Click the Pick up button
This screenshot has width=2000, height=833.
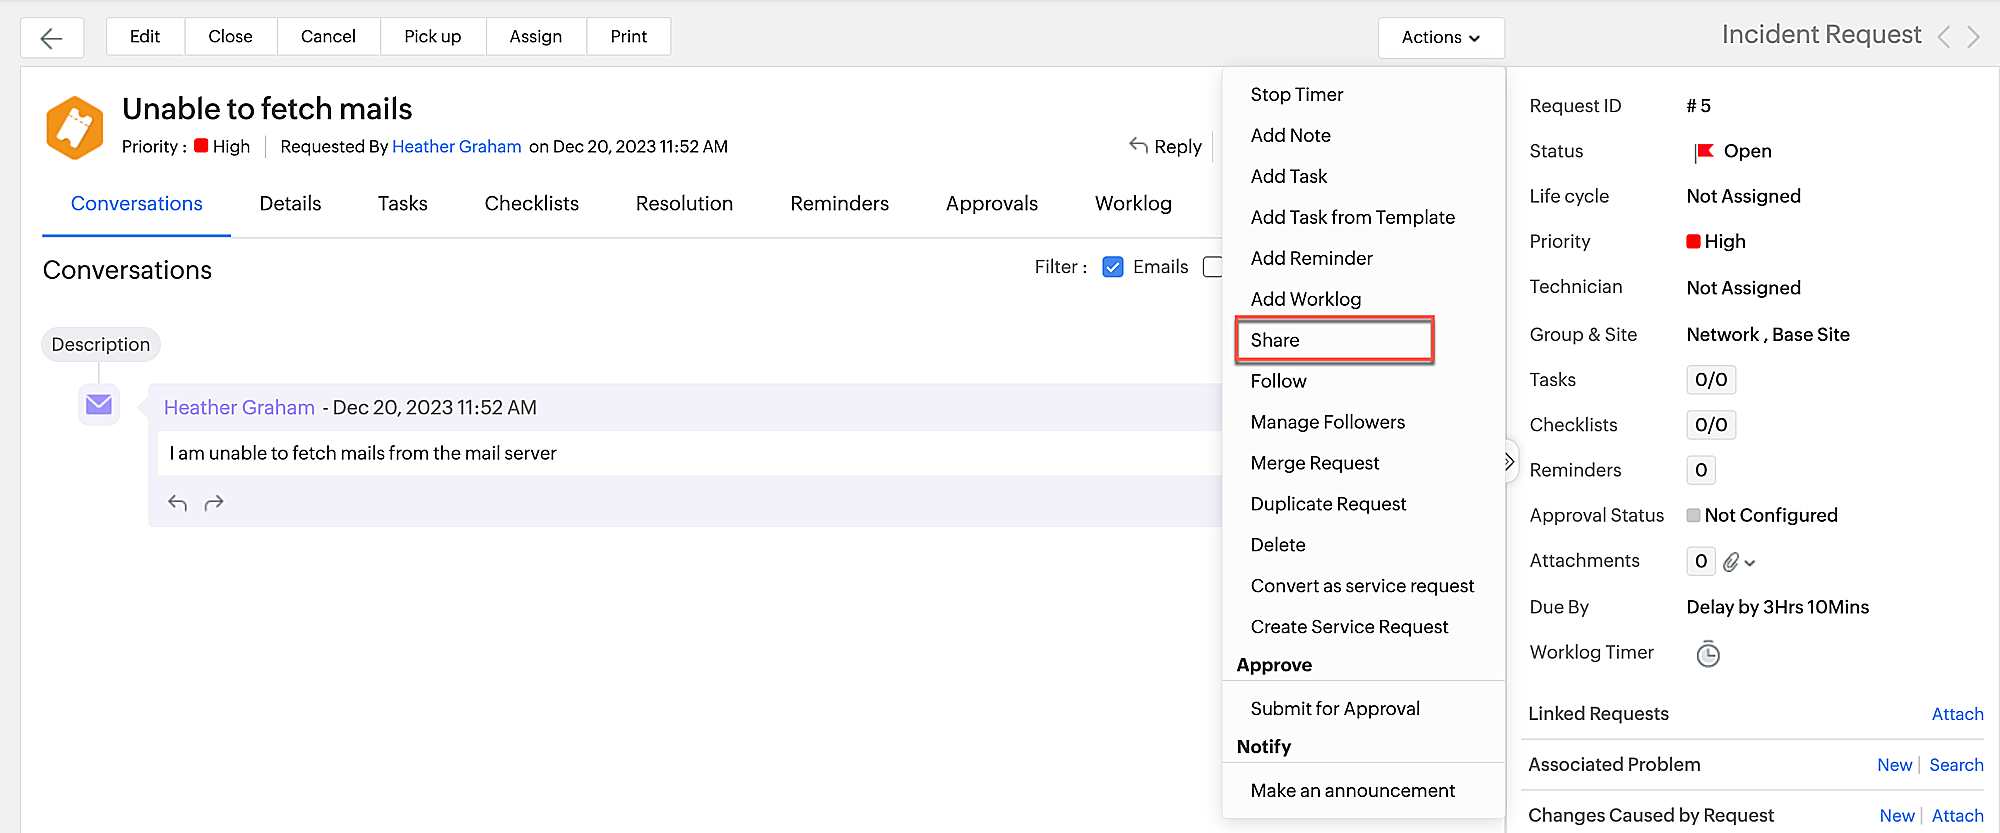pyautogui.click(x=432, y=36)
